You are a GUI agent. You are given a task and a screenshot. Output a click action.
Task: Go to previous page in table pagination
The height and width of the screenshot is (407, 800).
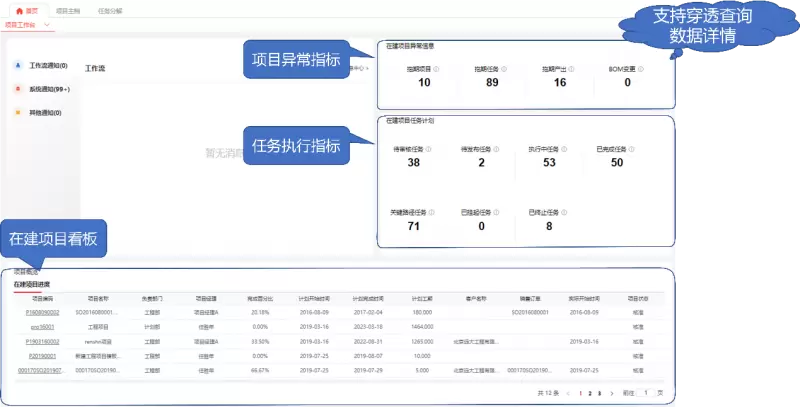point(568,394)
